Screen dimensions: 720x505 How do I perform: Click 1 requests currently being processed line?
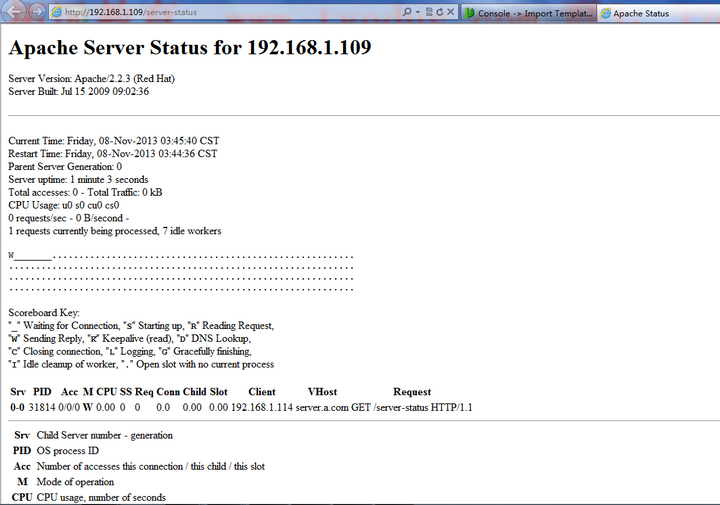[x=114, y=231]
